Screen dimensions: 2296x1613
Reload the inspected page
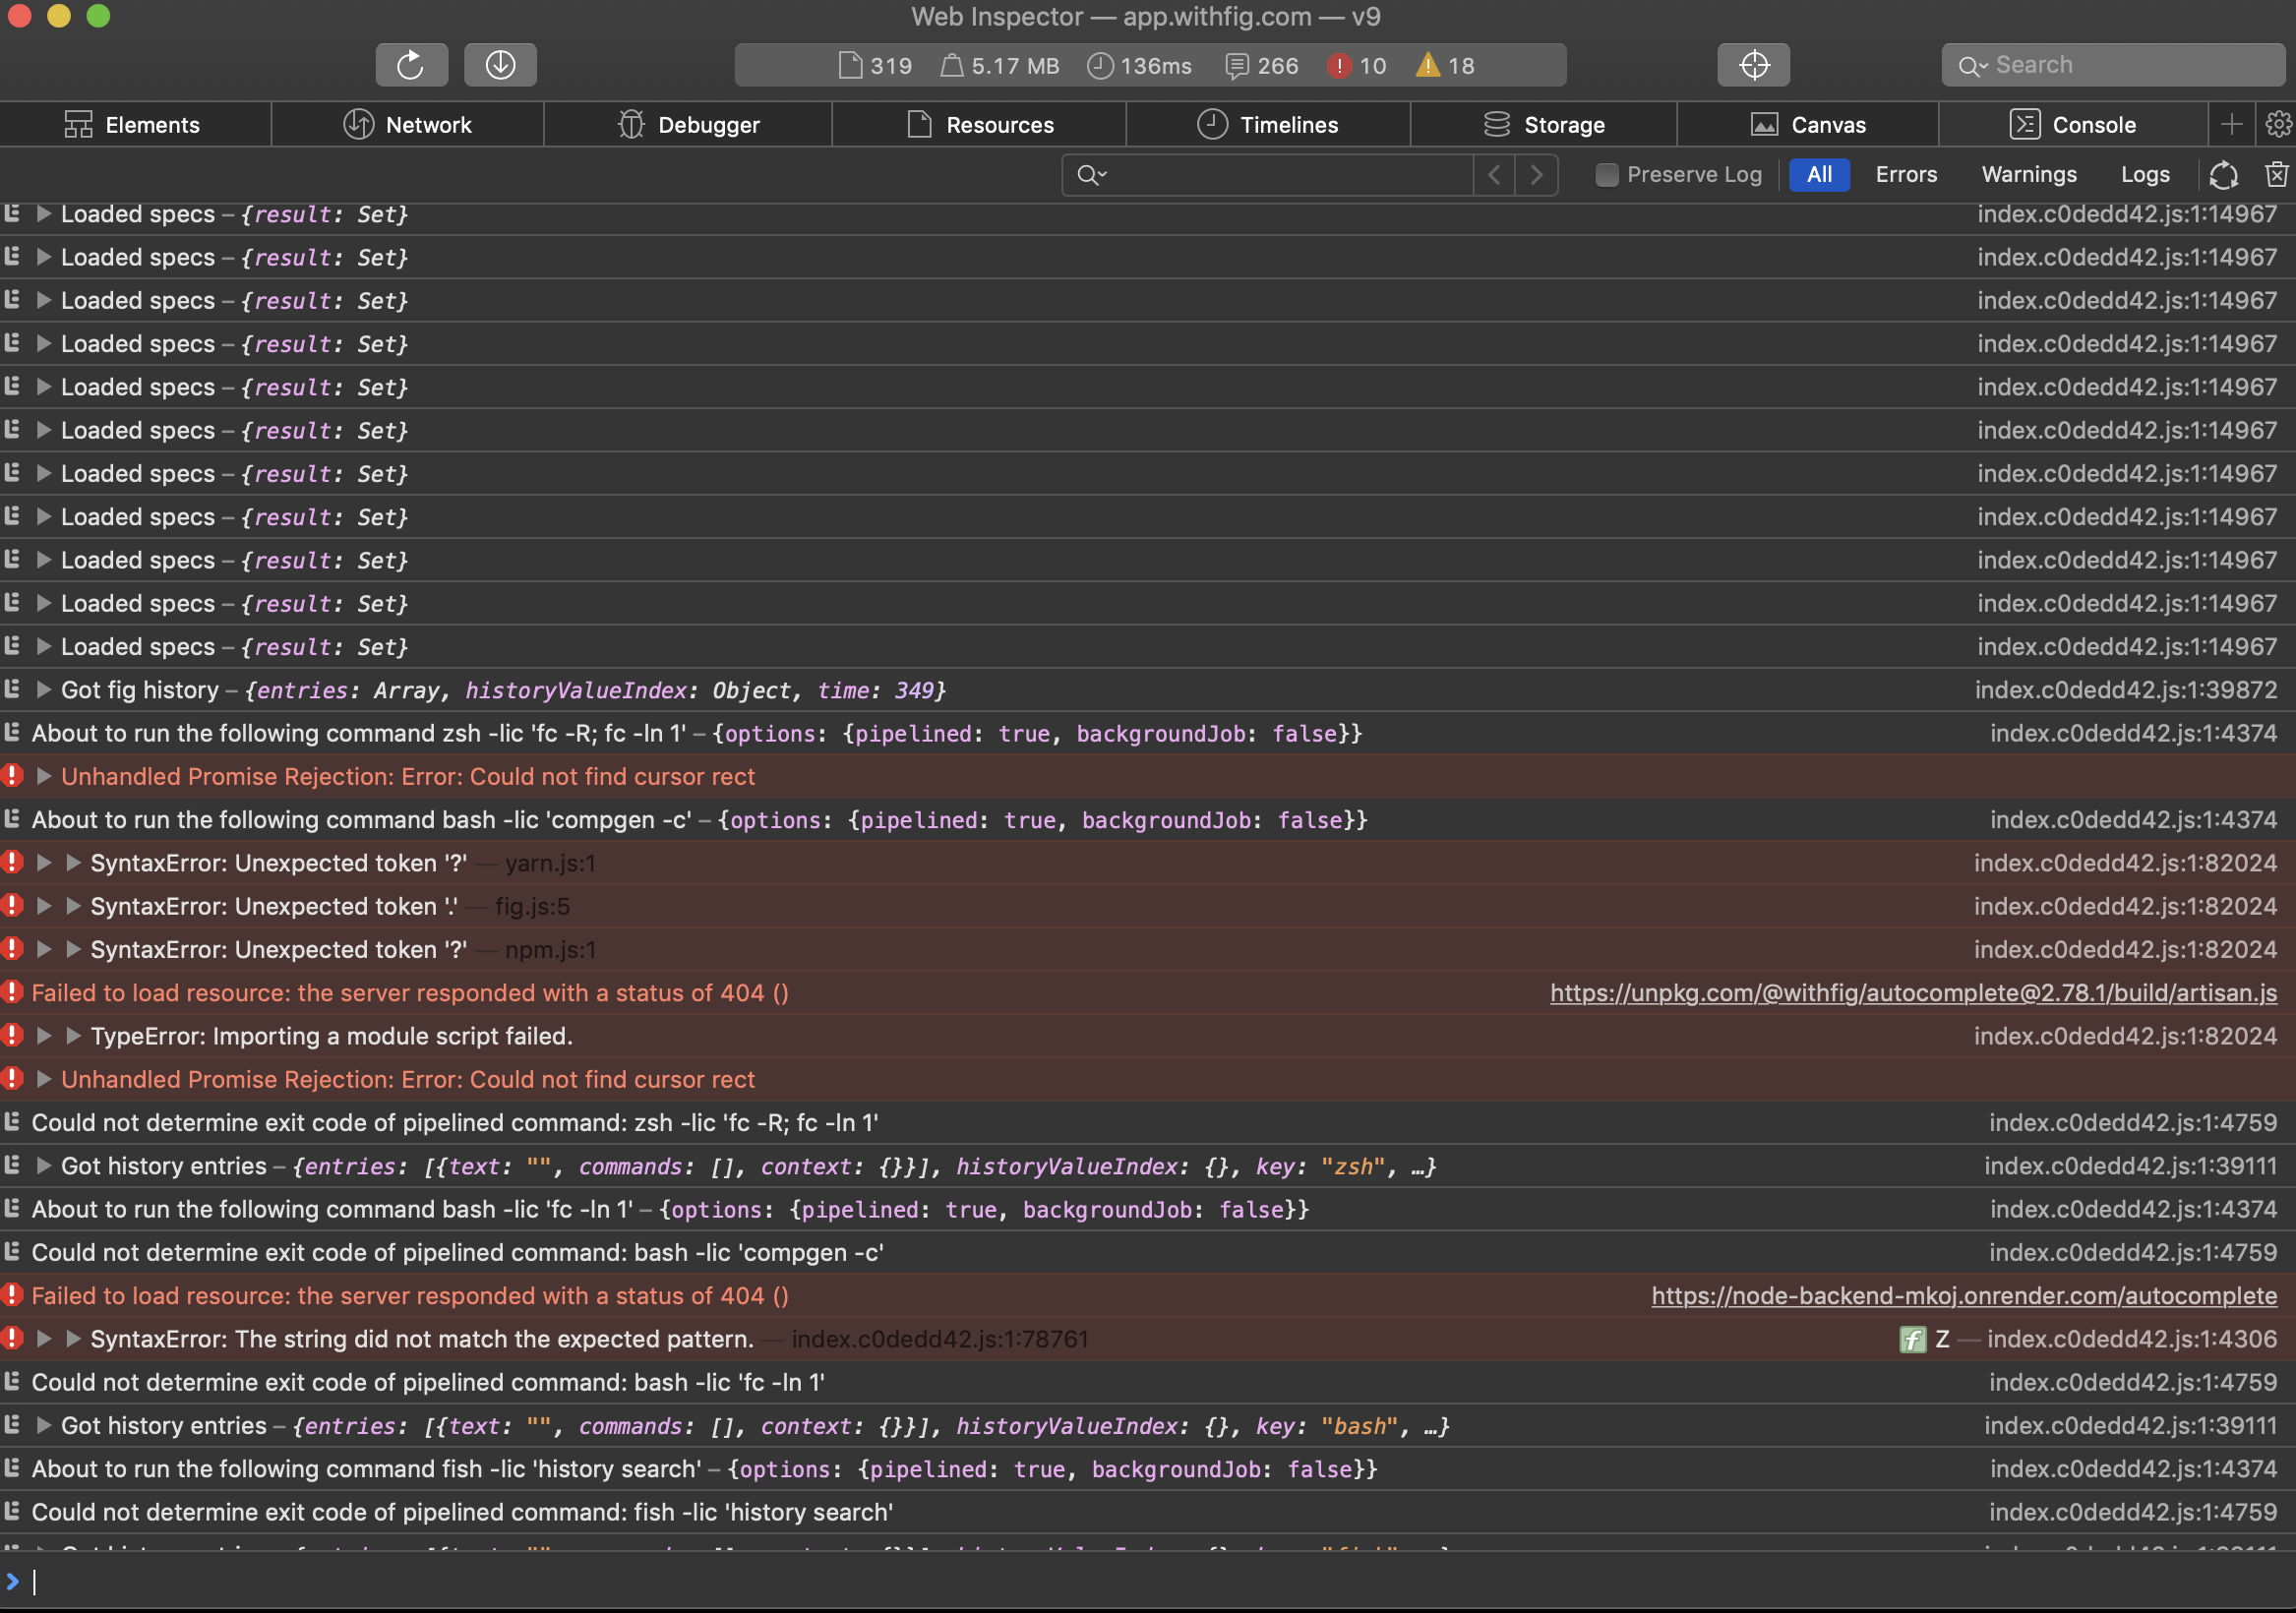point(411,64)
